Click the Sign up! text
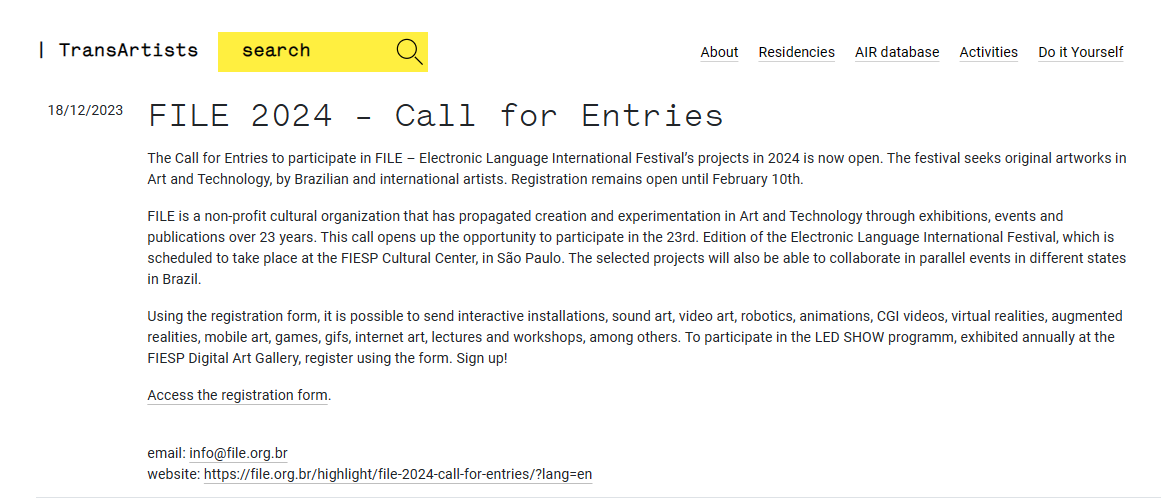1161x499 pixels. click(x=482, y=358)
